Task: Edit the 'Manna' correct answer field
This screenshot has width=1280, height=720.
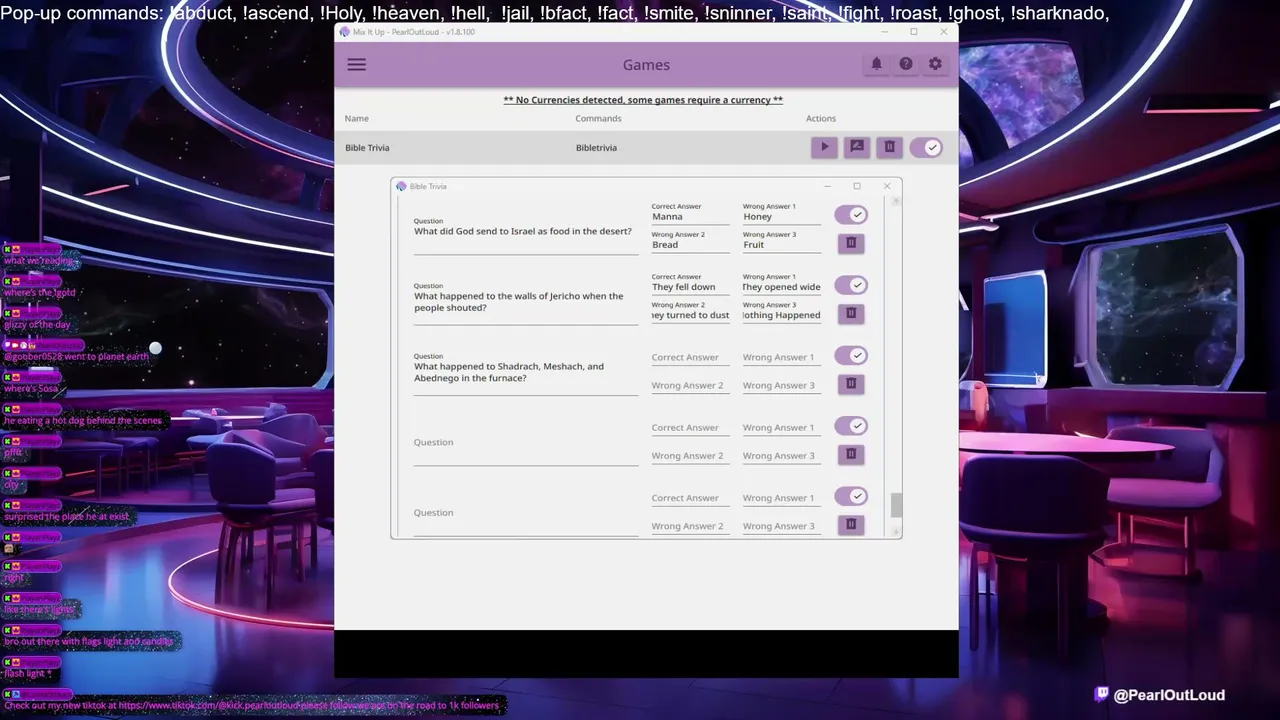Action: (690, 216)
